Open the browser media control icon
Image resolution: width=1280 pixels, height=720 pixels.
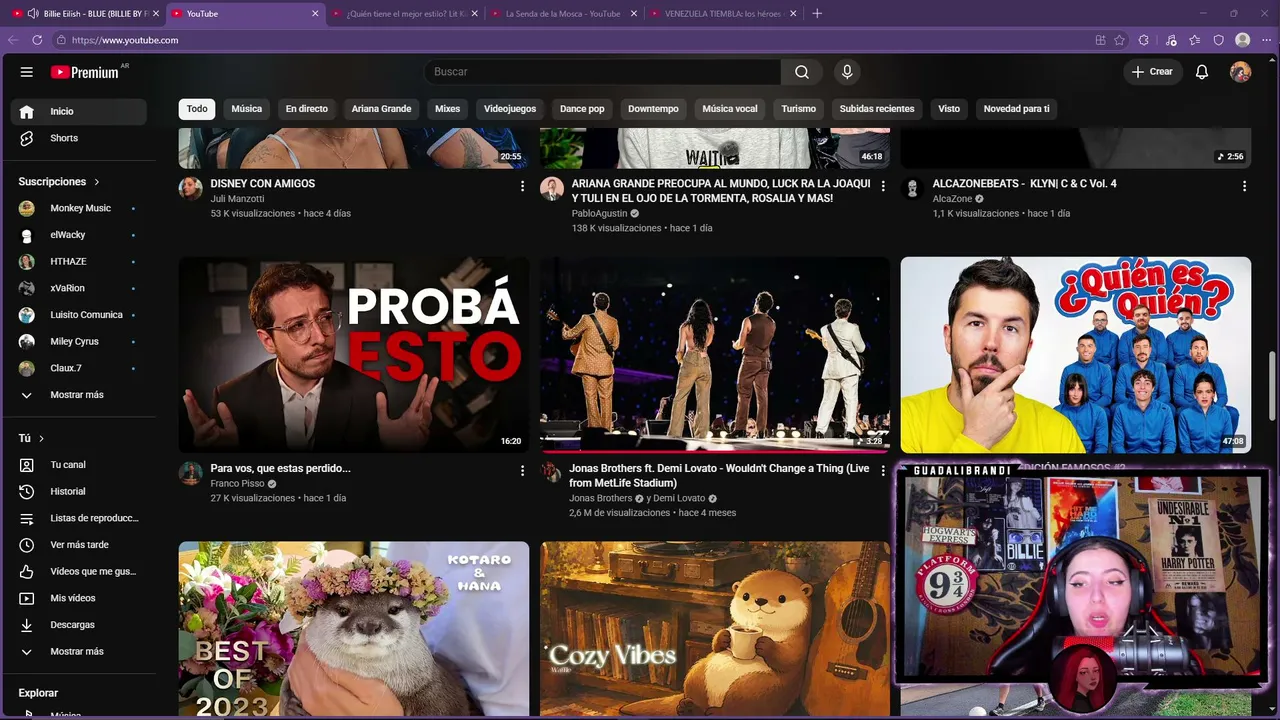point(1171,40)
